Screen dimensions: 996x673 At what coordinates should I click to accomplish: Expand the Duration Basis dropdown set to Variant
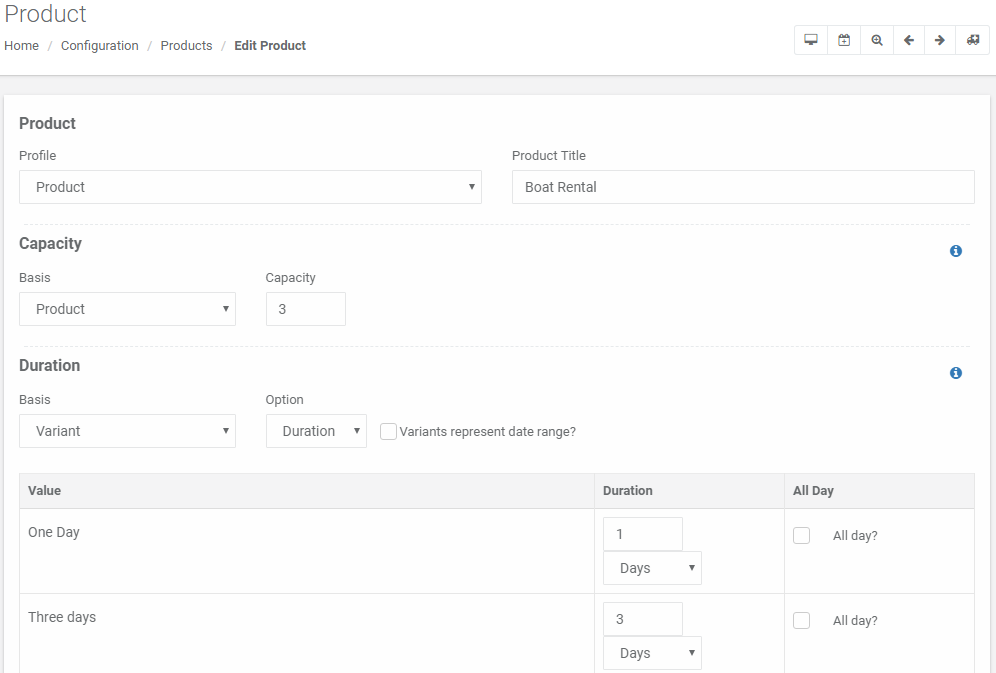pos(127,431)
